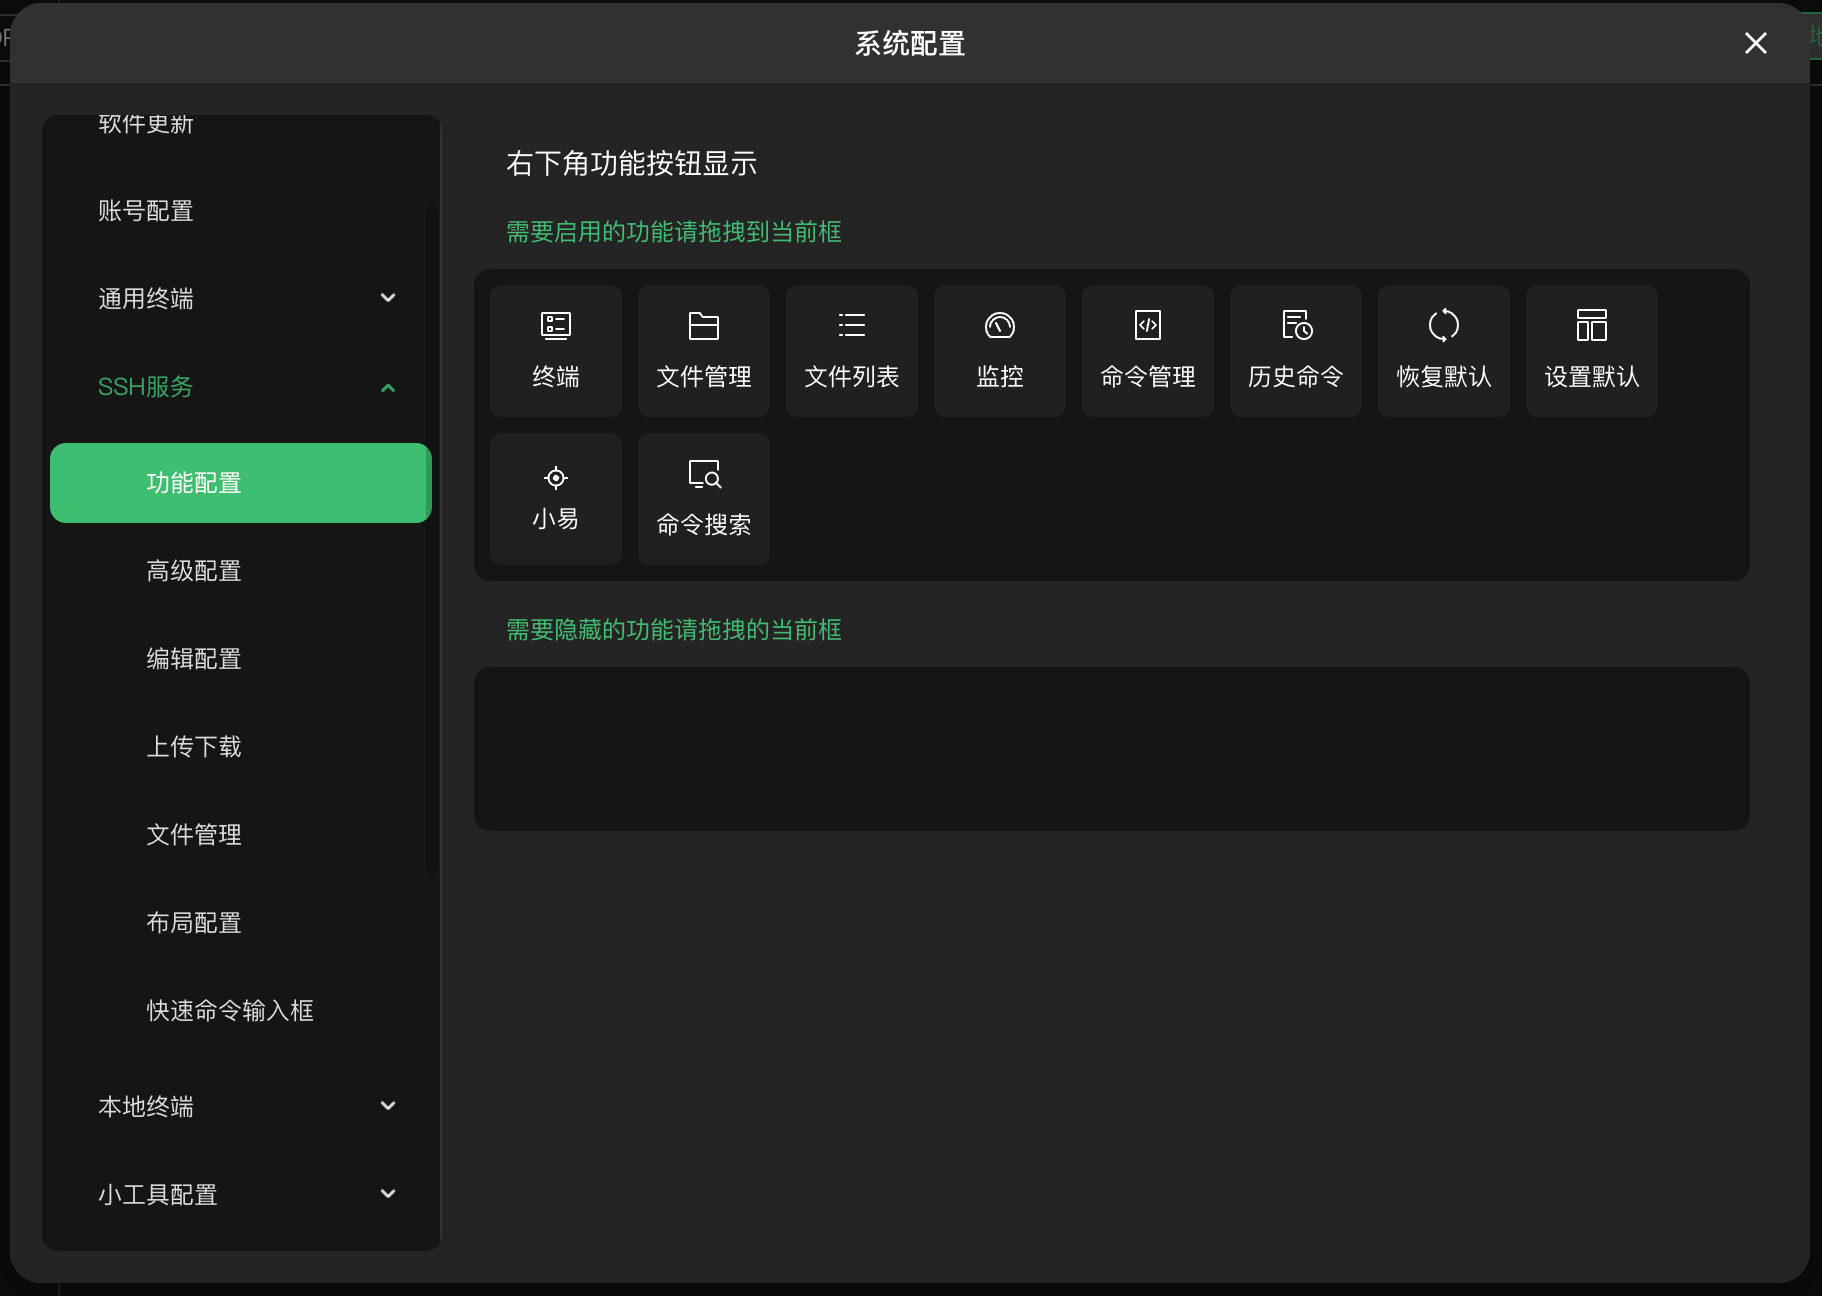The image size is (1822, 1296).
Task: Select the 命令管理 command management icon
Action: point(1146,350)
